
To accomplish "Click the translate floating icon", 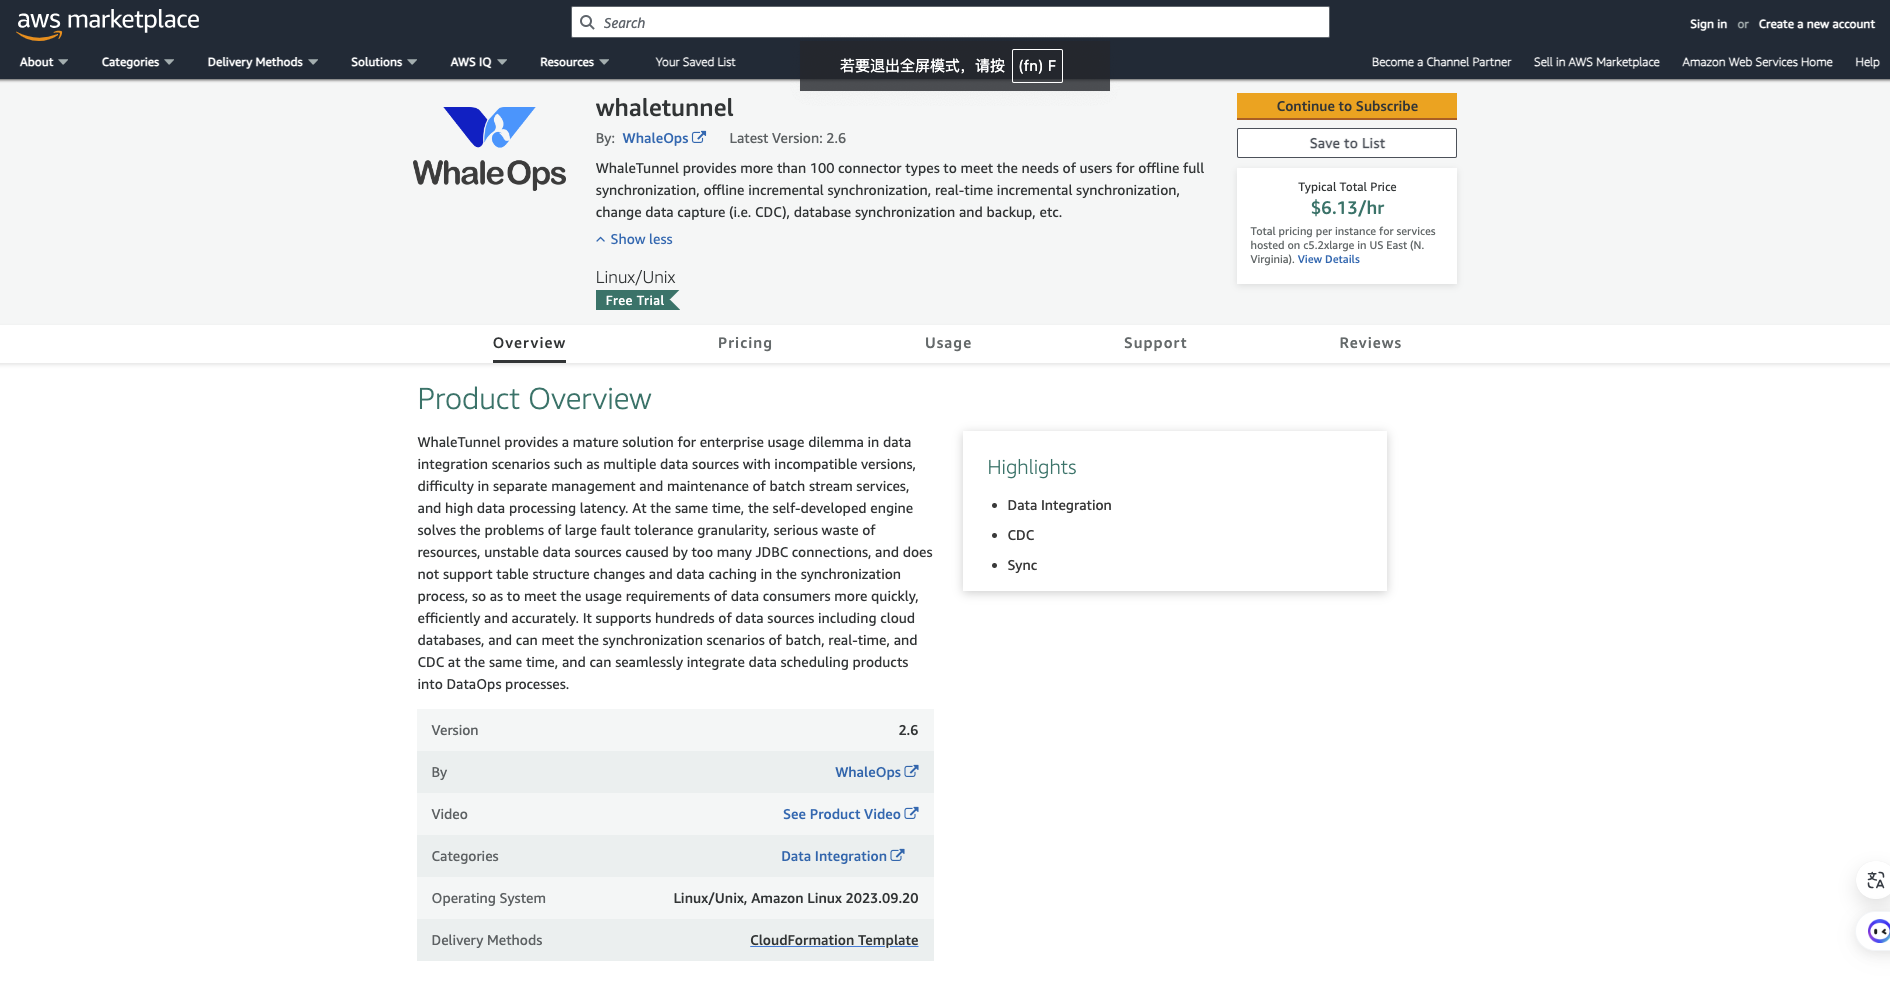I will (1875, 881).
